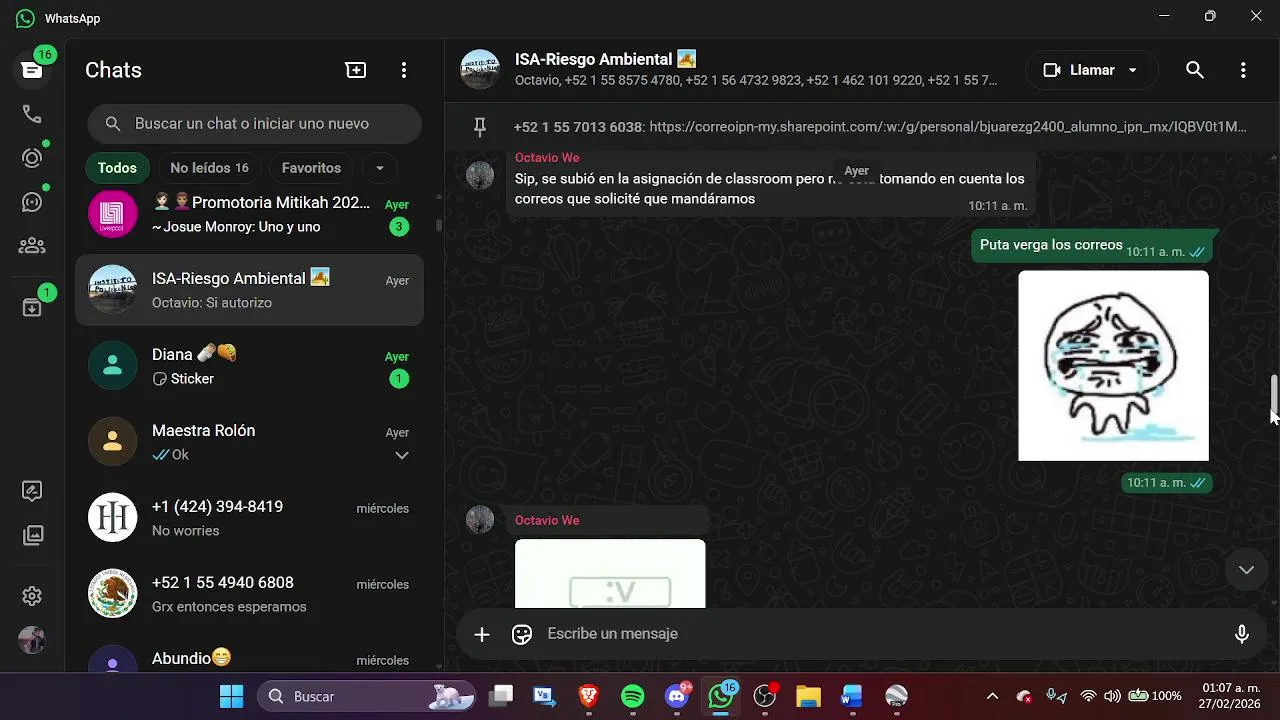This screenshot has width=1280, height=720.
Task: Open the Communities section
Action: [x=32, y=246]
